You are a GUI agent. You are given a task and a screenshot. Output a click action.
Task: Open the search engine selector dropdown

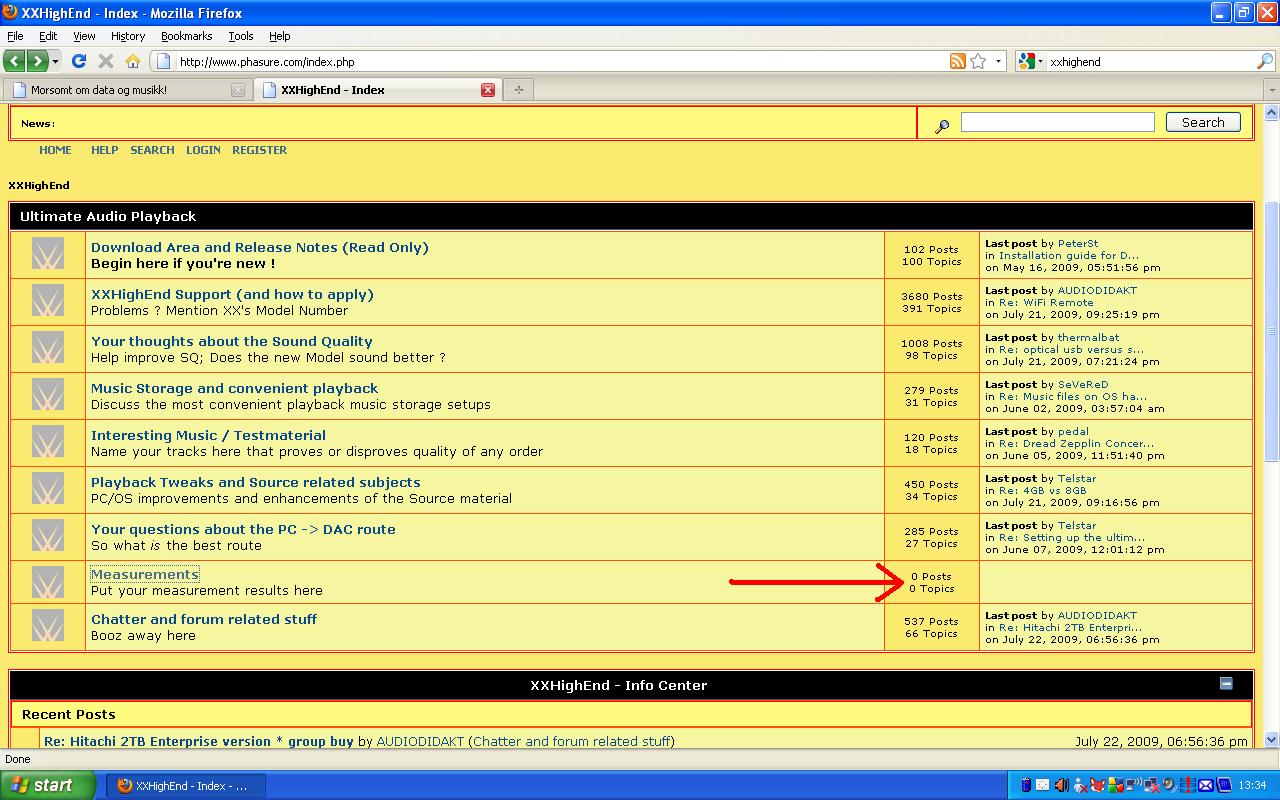click(1040, 61)
